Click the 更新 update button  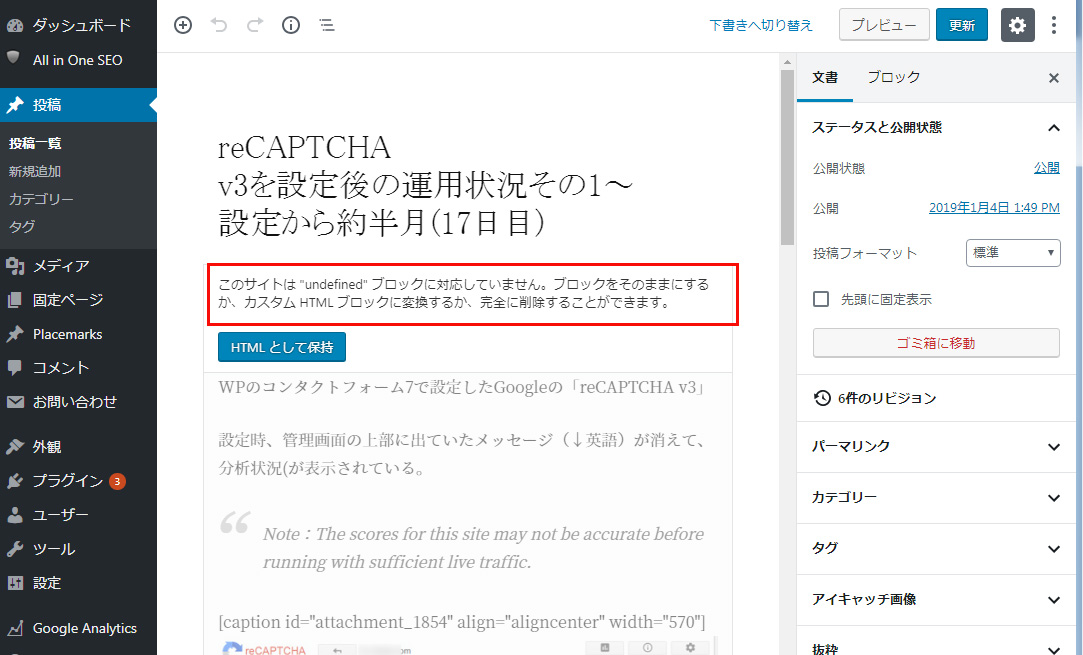962,26
